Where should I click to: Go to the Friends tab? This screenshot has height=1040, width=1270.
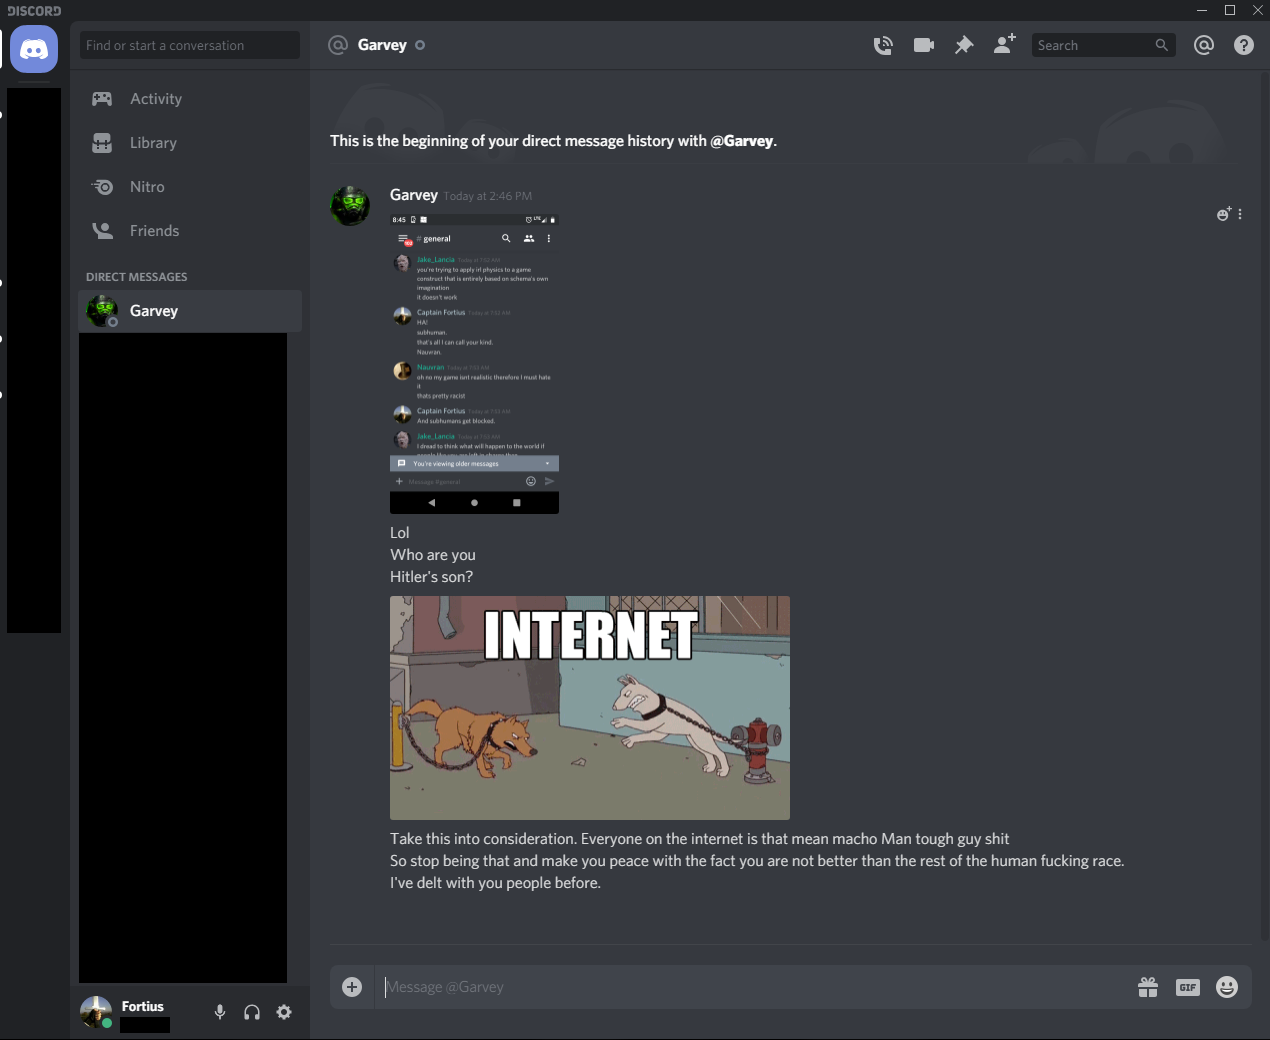click(154, 231)
